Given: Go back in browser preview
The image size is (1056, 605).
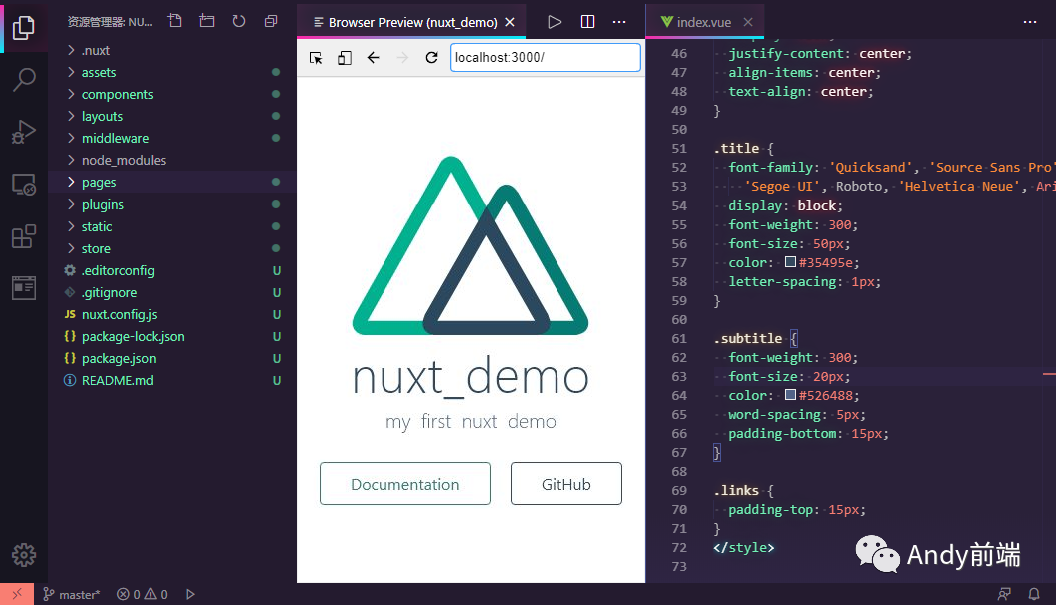Looking at the screenshot, I should 374,58.
